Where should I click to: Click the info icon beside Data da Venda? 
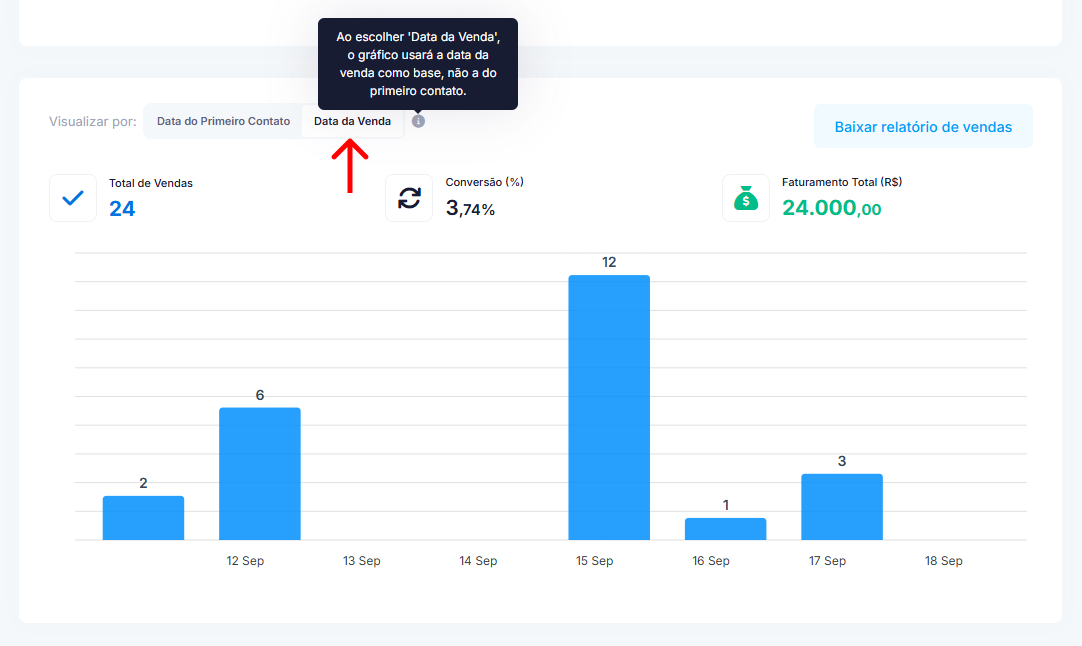pos(418,121)
